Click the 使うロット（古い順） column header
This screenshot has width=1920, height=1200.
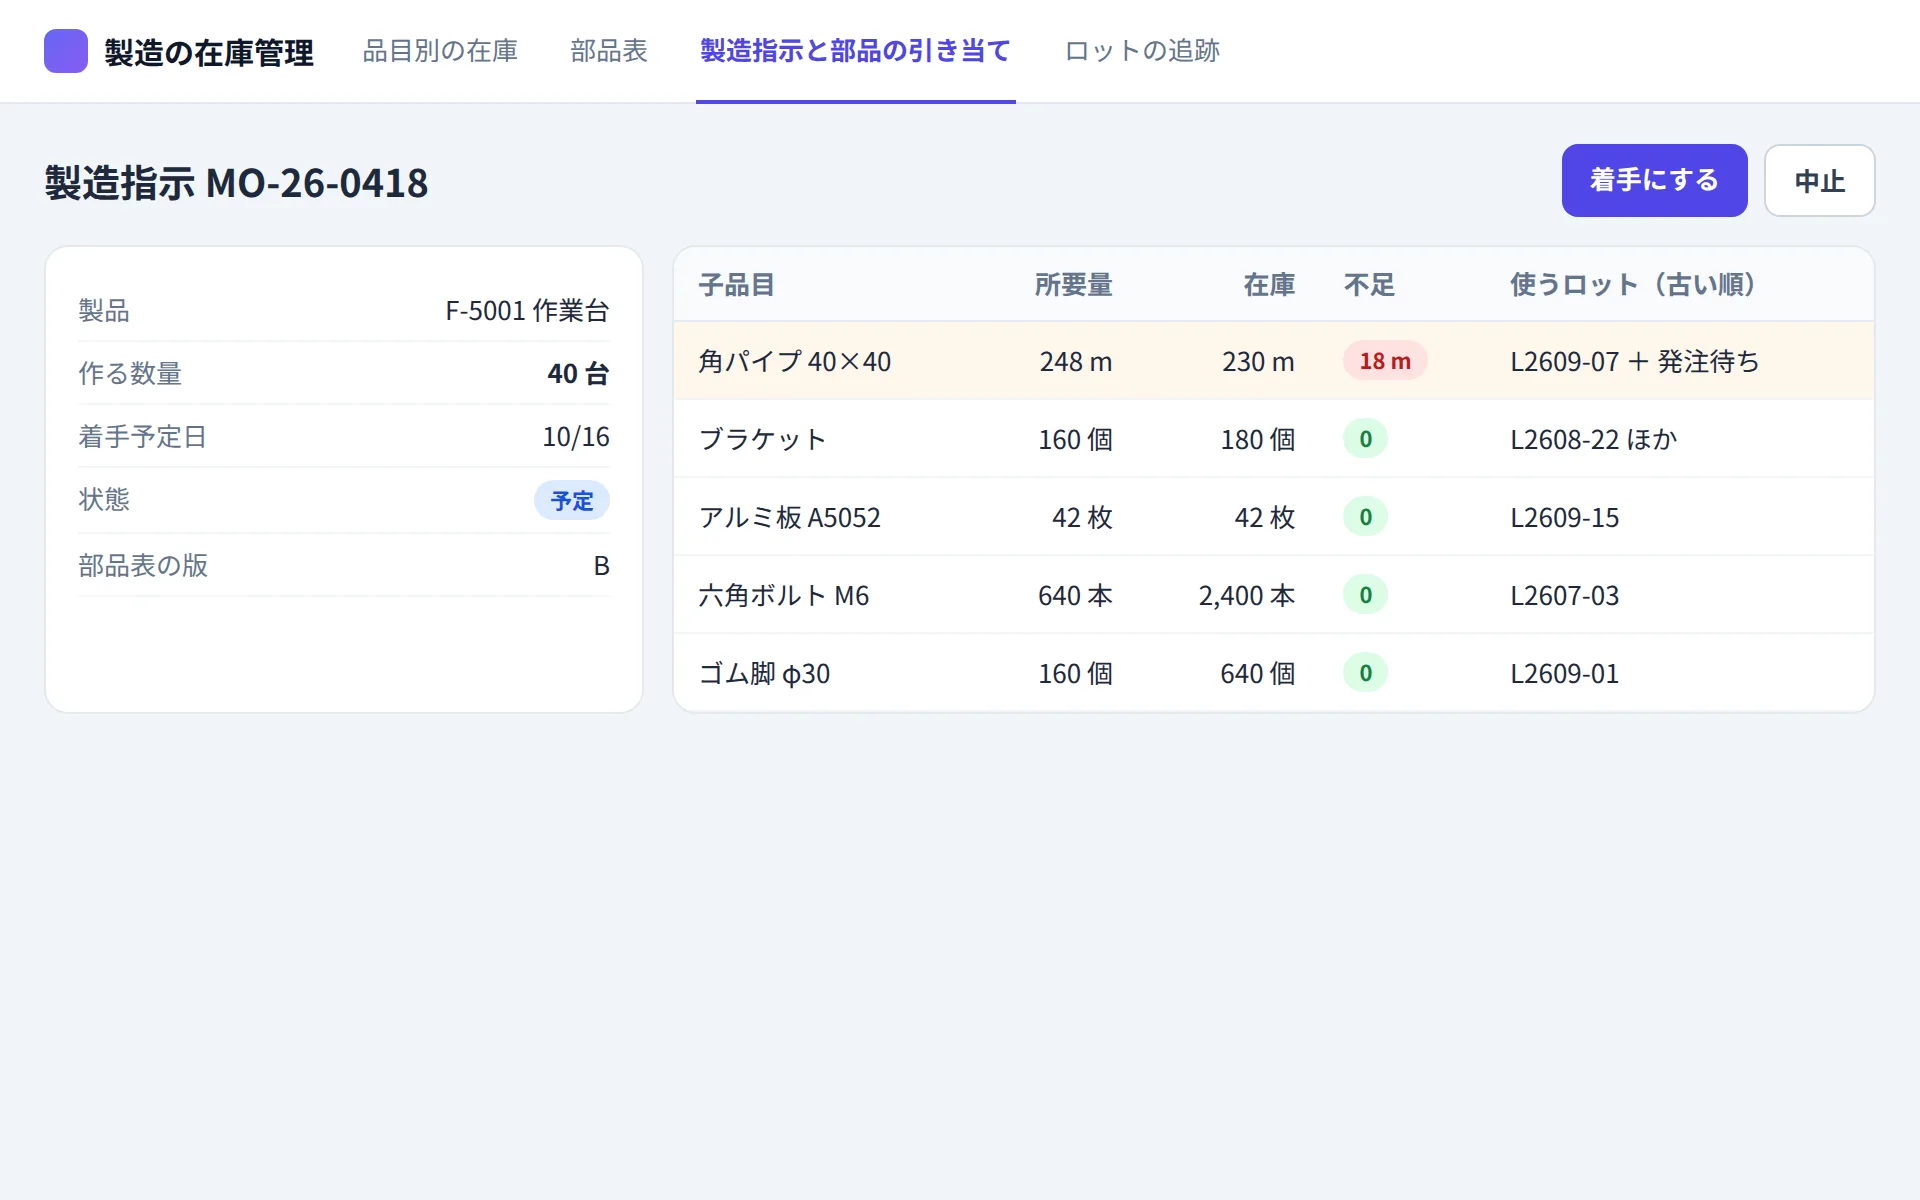click(x=1633, y=285)
